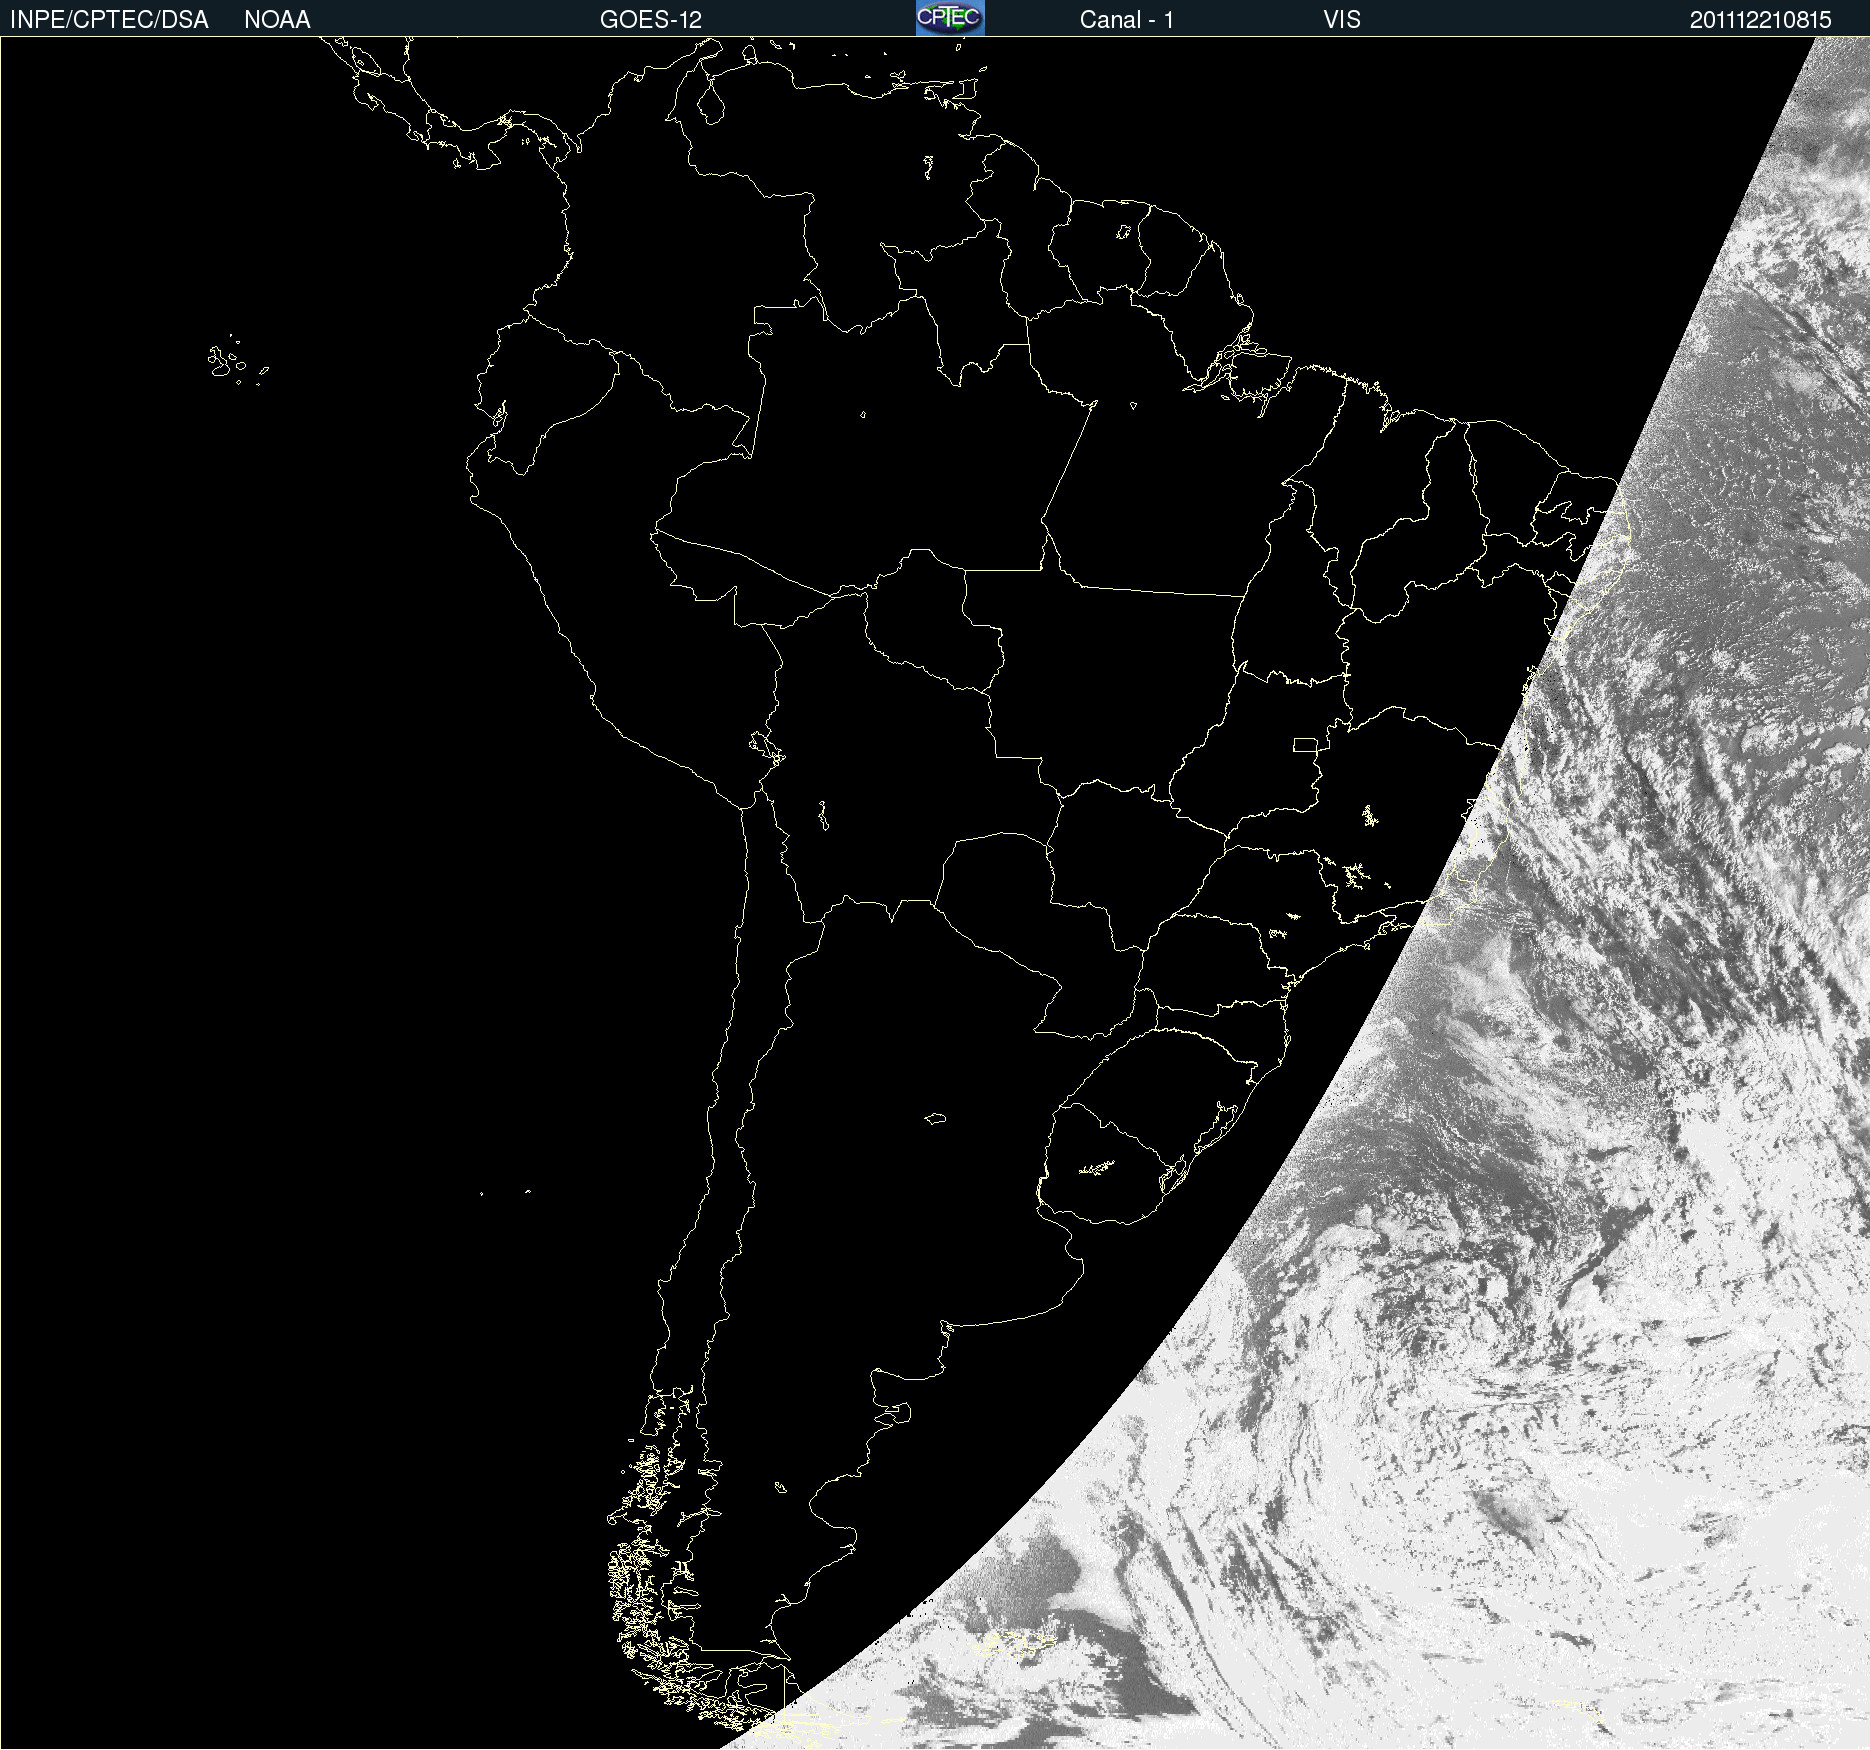This screenshot has height=1750, width=1870.
Task: Click the GOES-12 satellite label
Action: pyautogui.click(x=651, y=20)
